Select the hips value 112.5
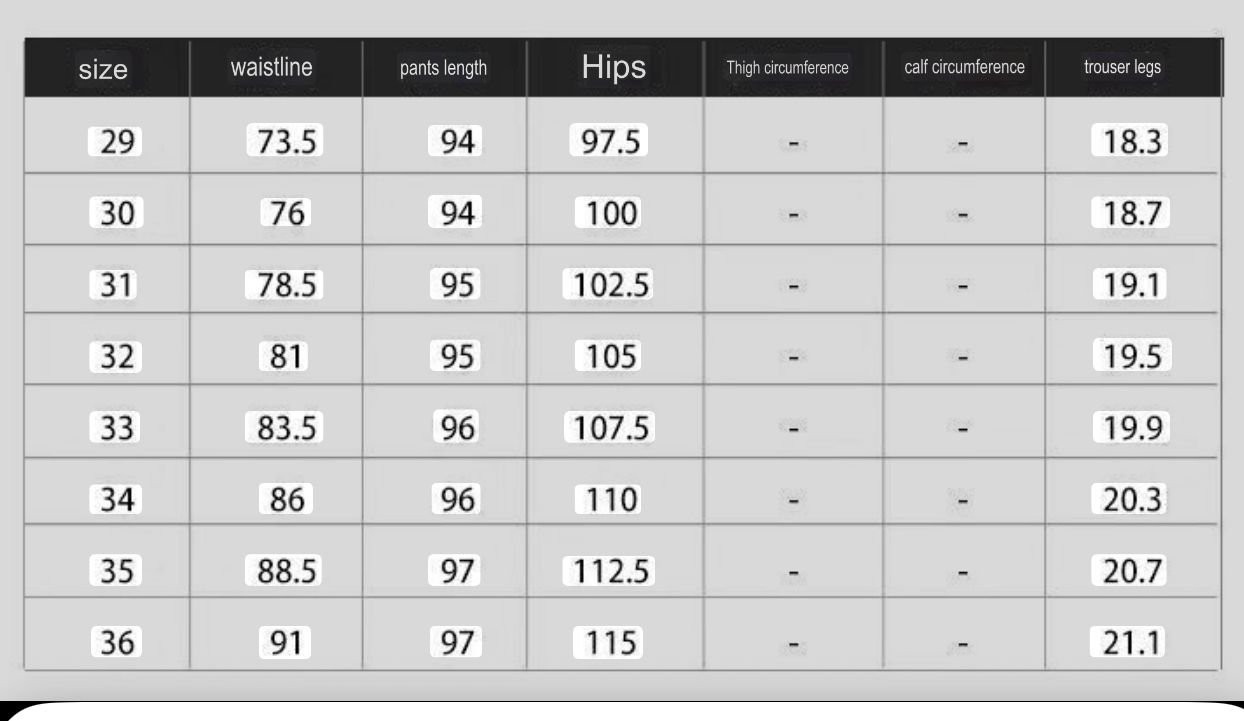Image resolution: width=1244 pixels, height=721 pixels. click(x=608, y=570)
